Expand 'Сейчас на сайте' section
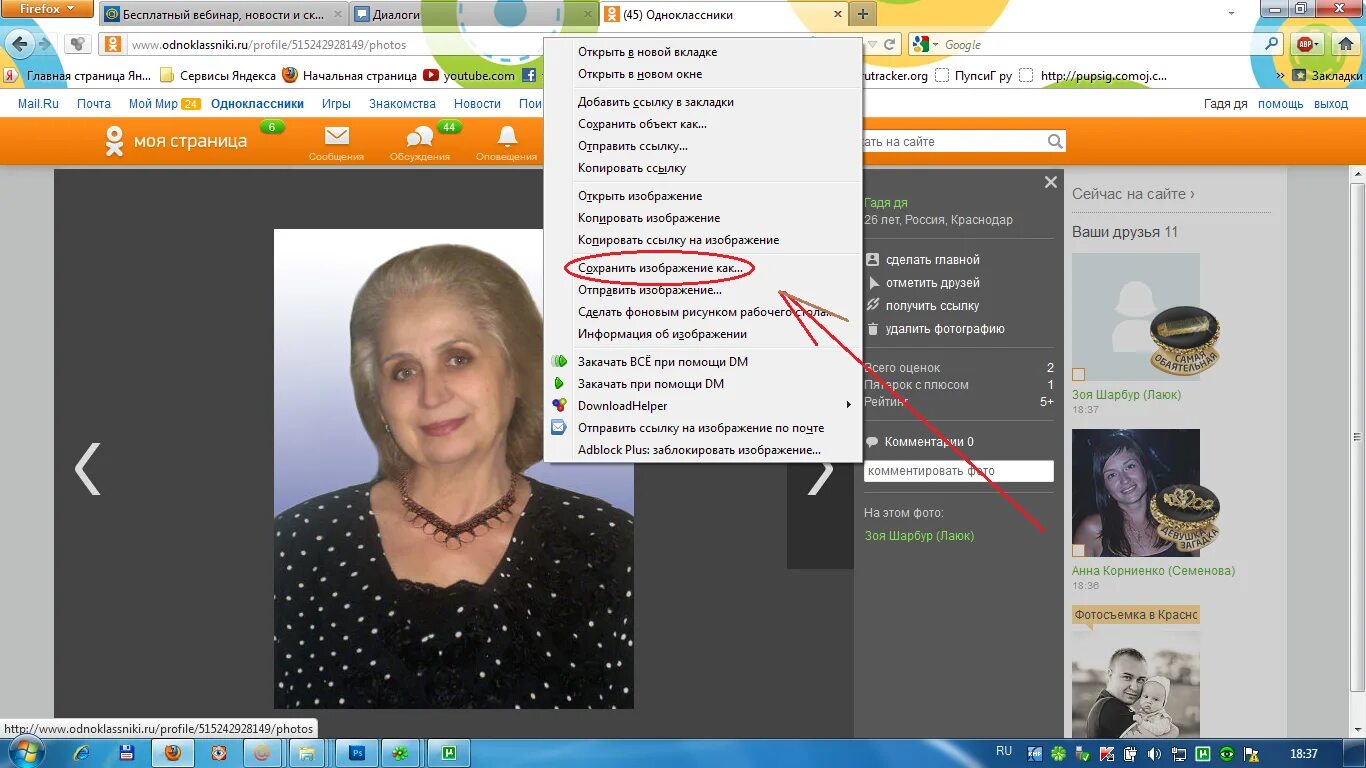This screenshot has width=1366, height=768. [x=1133, y=194]
